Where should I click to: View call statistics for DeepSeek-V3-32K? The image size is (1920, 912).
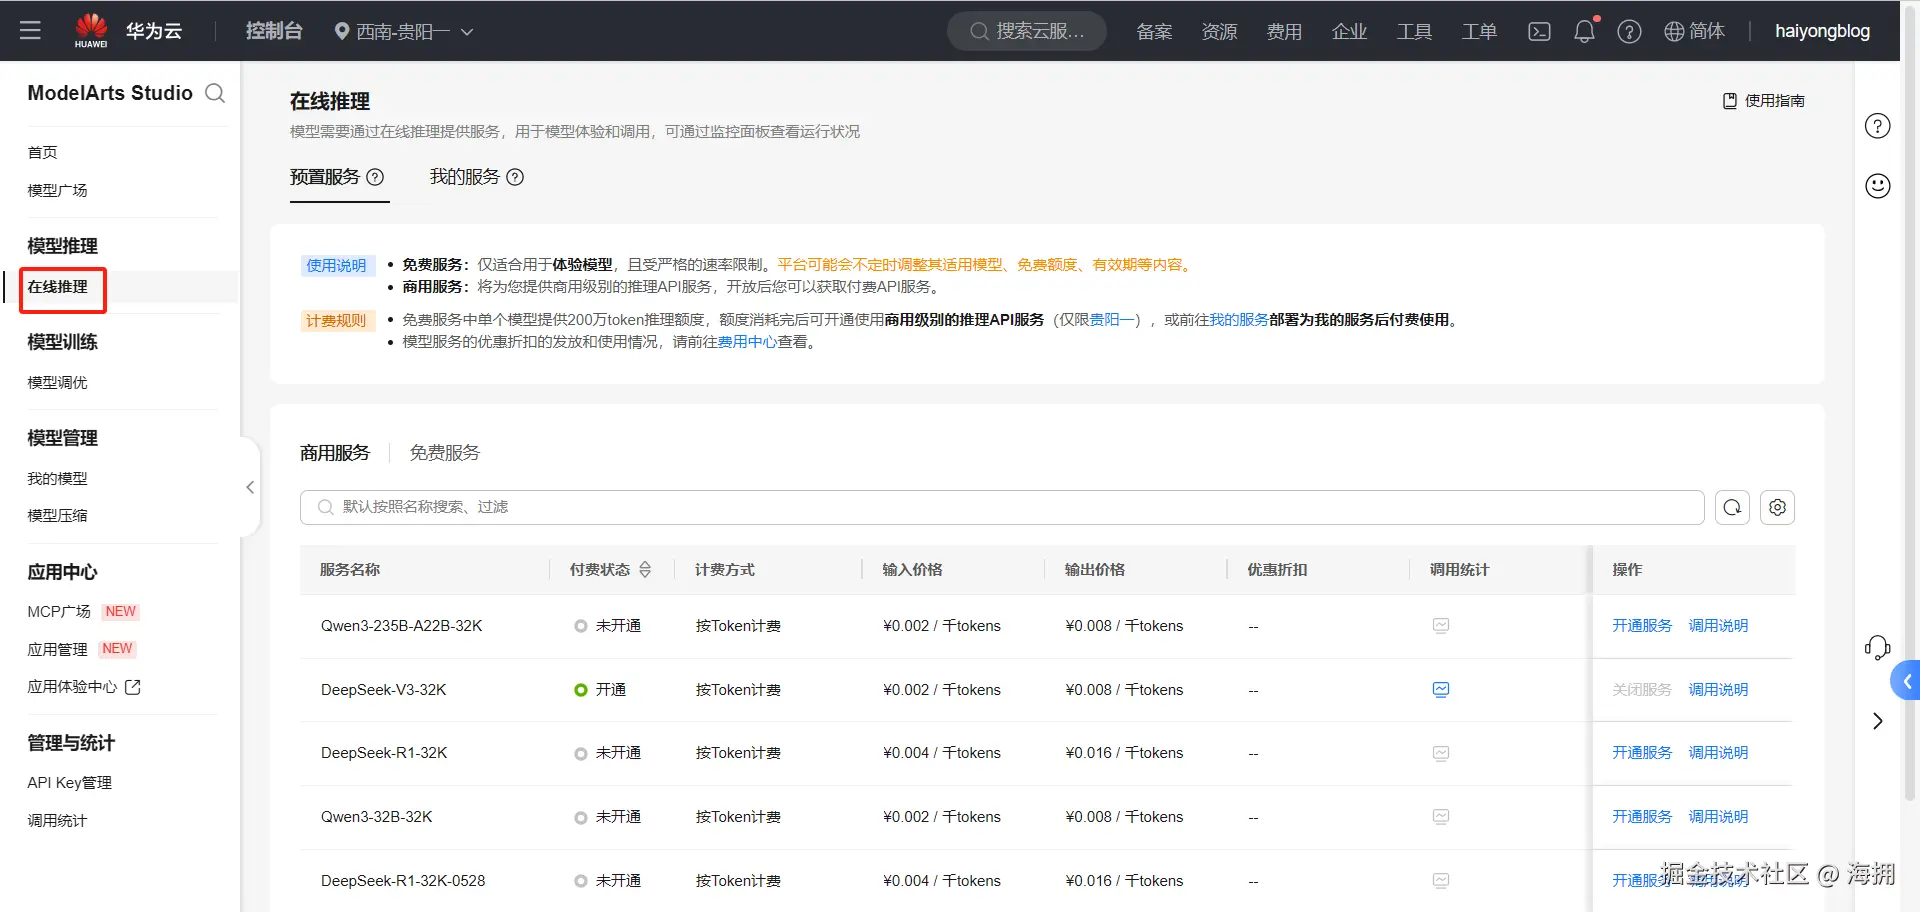click(1441, 690)
